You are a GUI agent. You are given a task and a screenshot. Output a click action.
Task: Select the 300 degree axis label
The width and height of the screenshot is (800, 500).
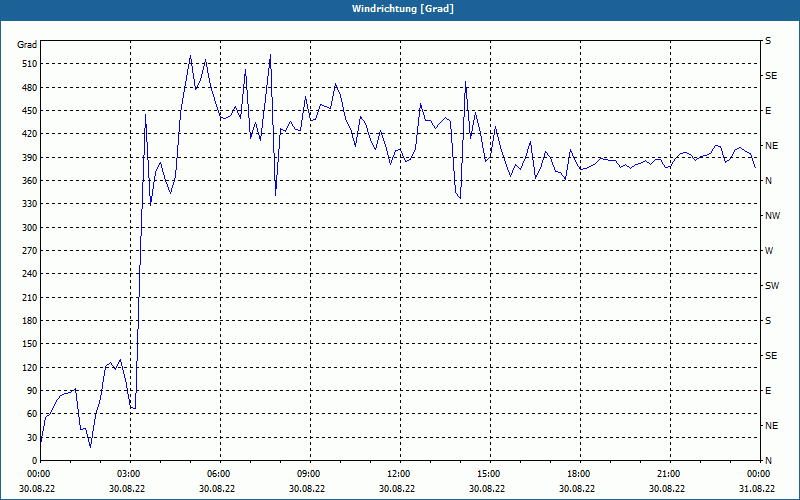point(30,228)
